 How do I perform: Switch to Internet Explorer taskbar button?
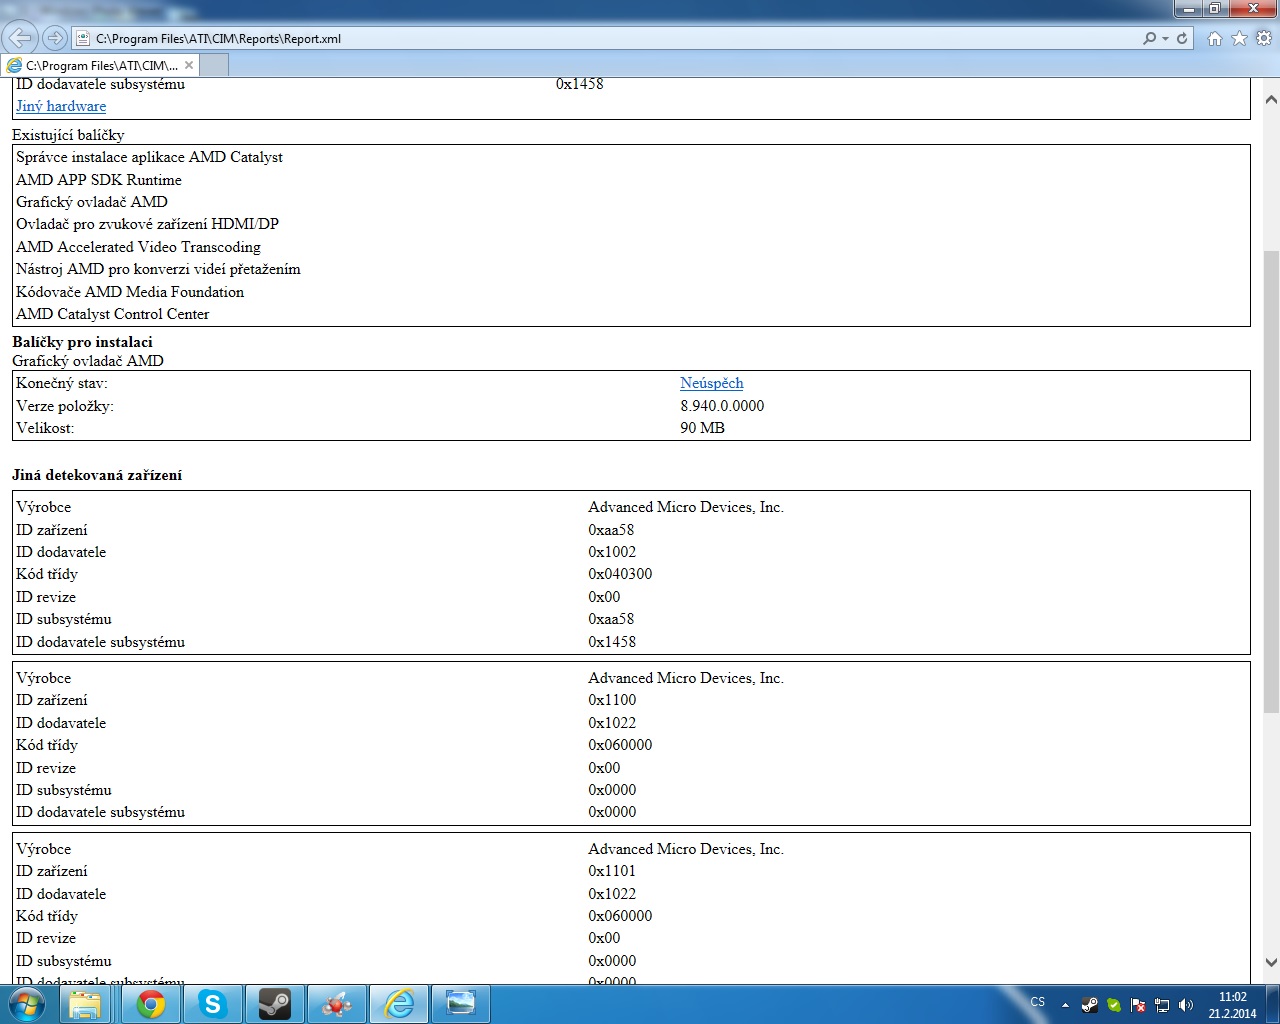click(399, 1003)
